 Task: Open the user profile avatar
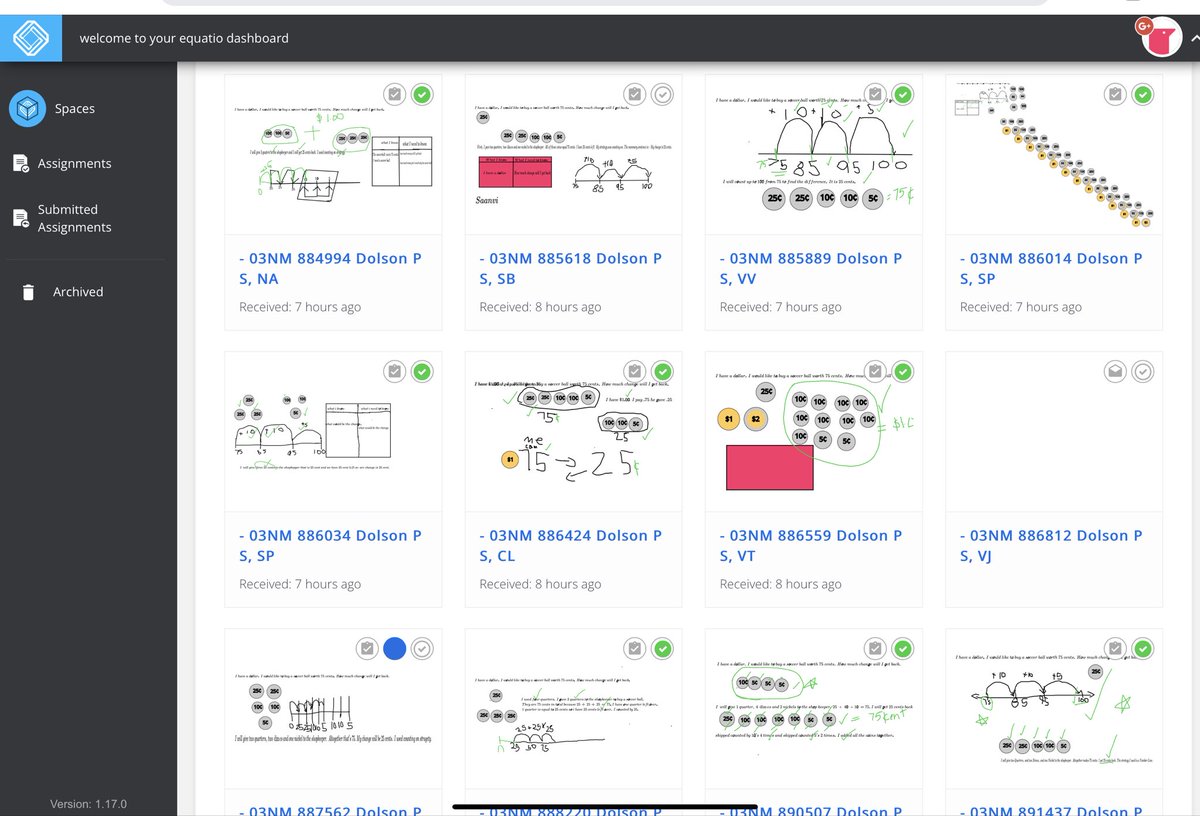tap(1161, 38)
